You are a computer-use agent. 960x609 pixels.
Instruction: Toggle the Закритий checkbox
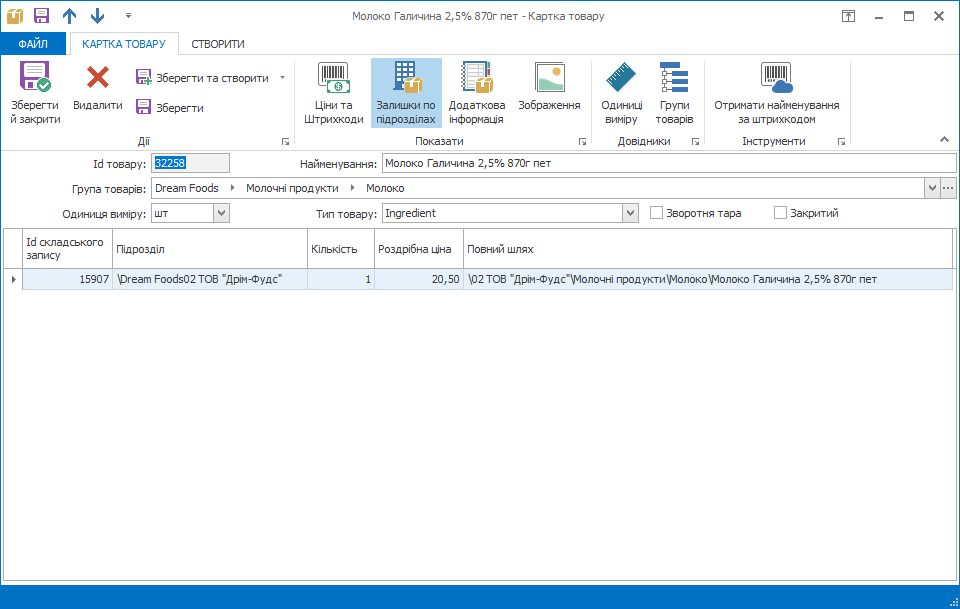tap(781, 213)
